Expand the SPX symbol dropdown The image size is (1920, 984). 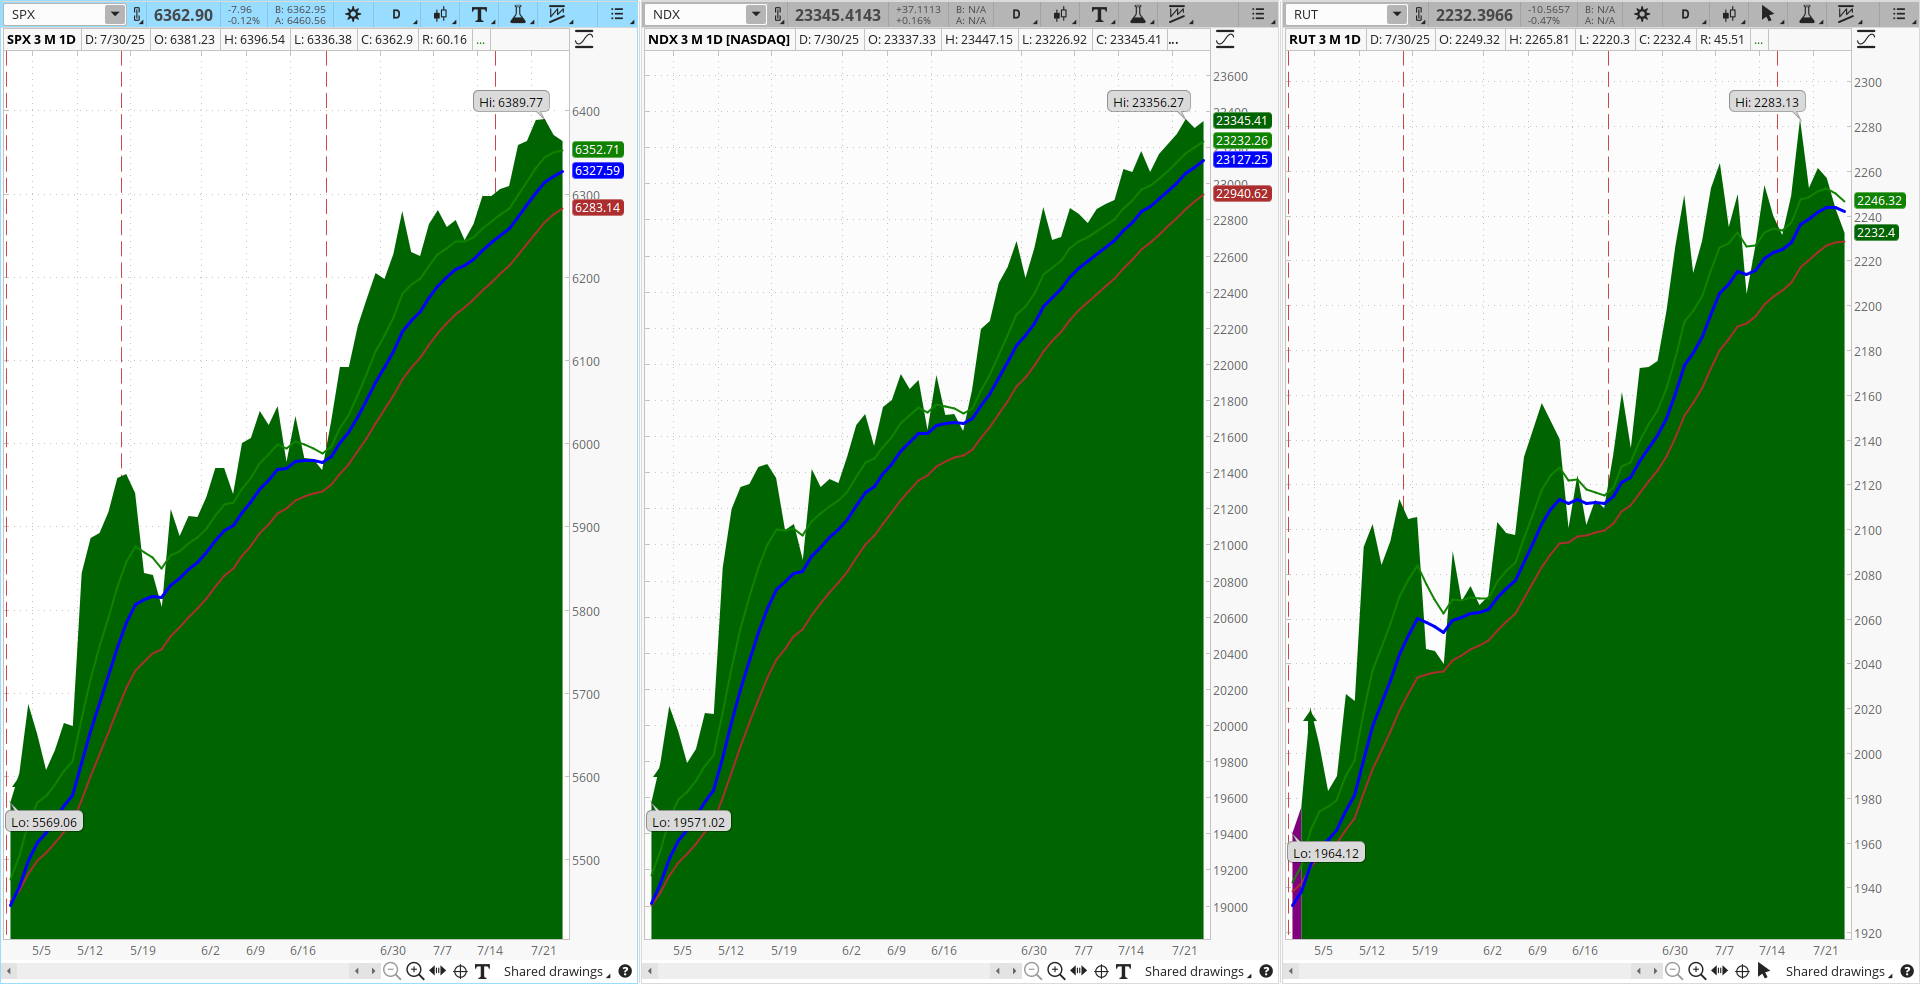tap(114, 14)
